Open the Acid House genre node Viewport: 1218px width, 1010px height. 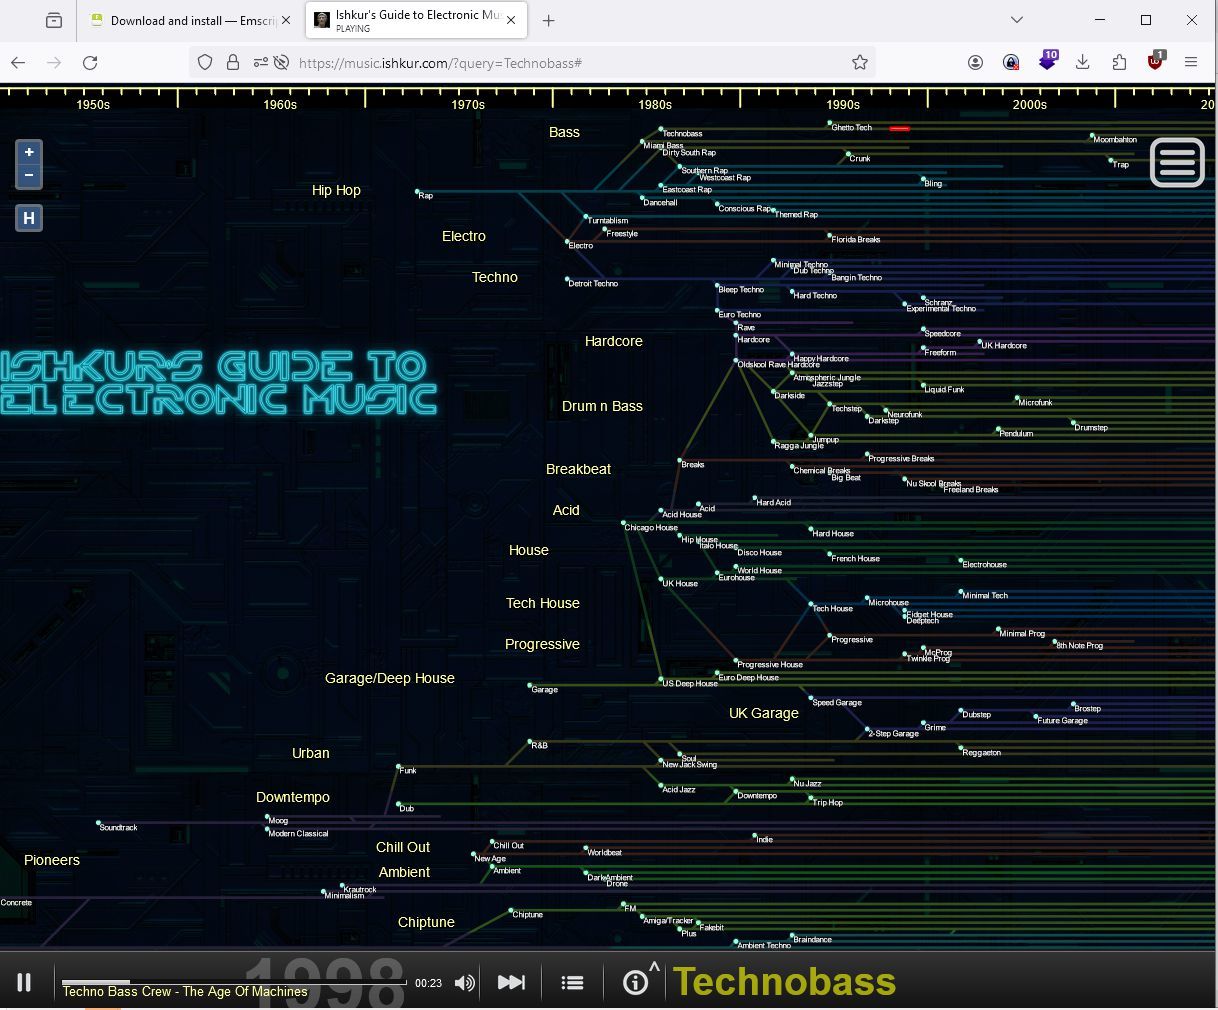coord(681,514)
